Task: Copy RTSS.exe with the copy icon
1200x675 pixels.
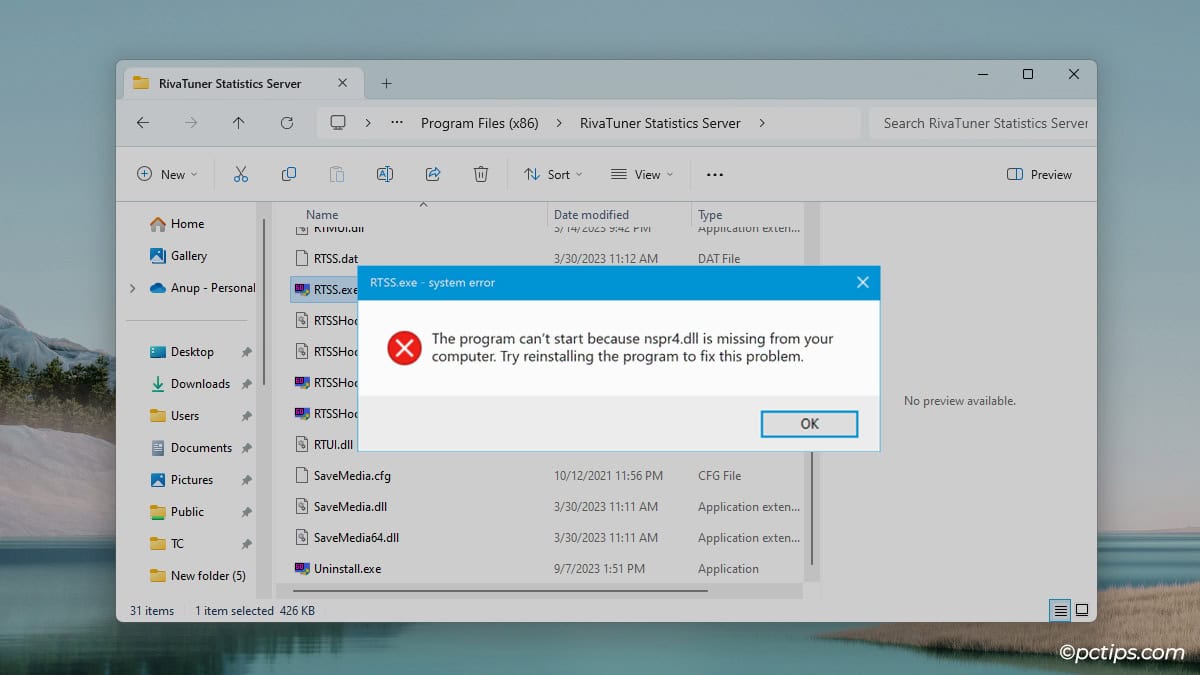Action: click(x=288, y=174)
